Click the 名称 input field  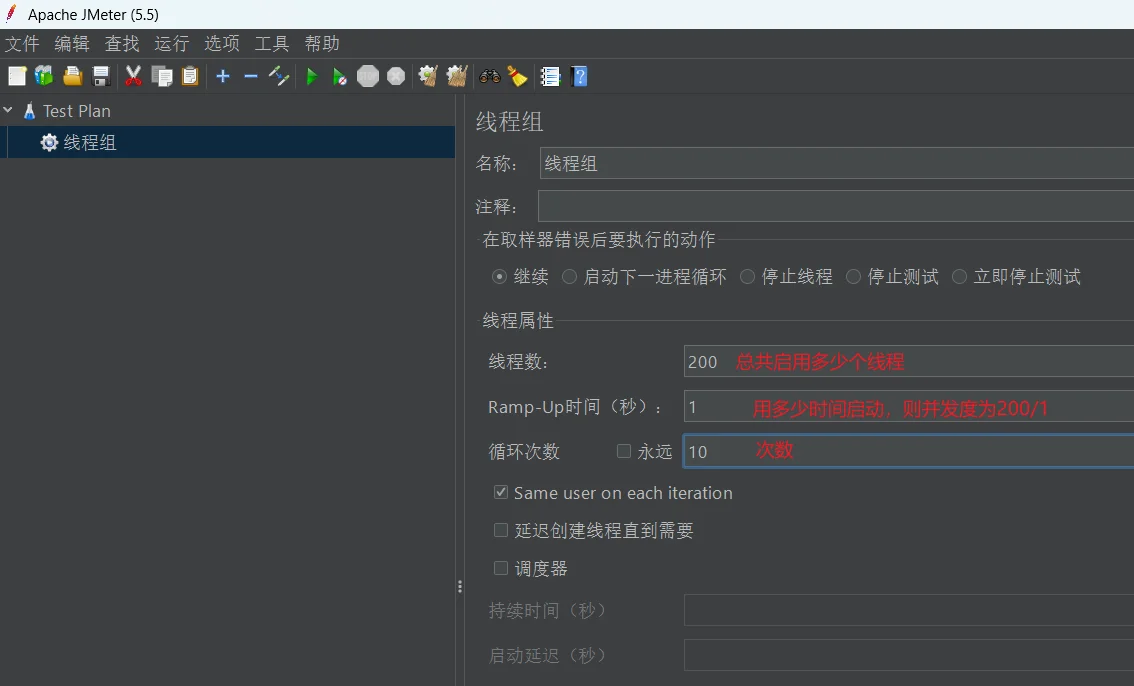(837, 163)
